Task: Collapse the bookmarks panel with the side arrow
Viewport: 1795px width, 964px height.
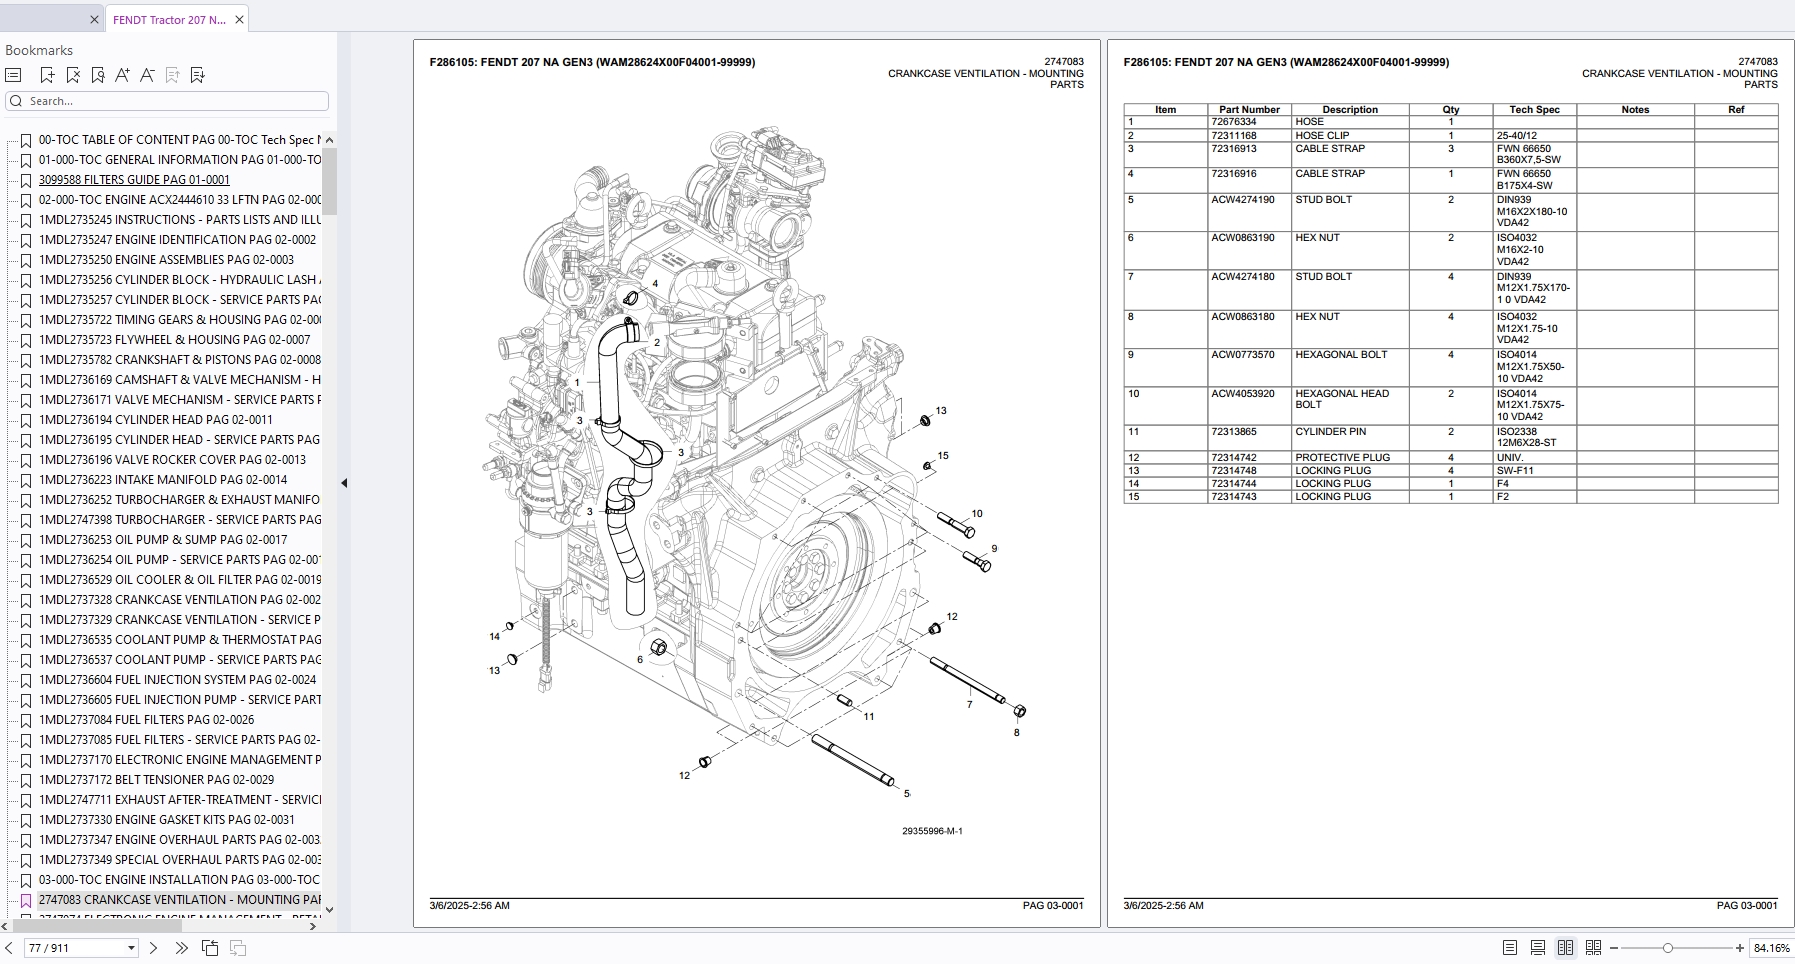Action: pos(344,483)
